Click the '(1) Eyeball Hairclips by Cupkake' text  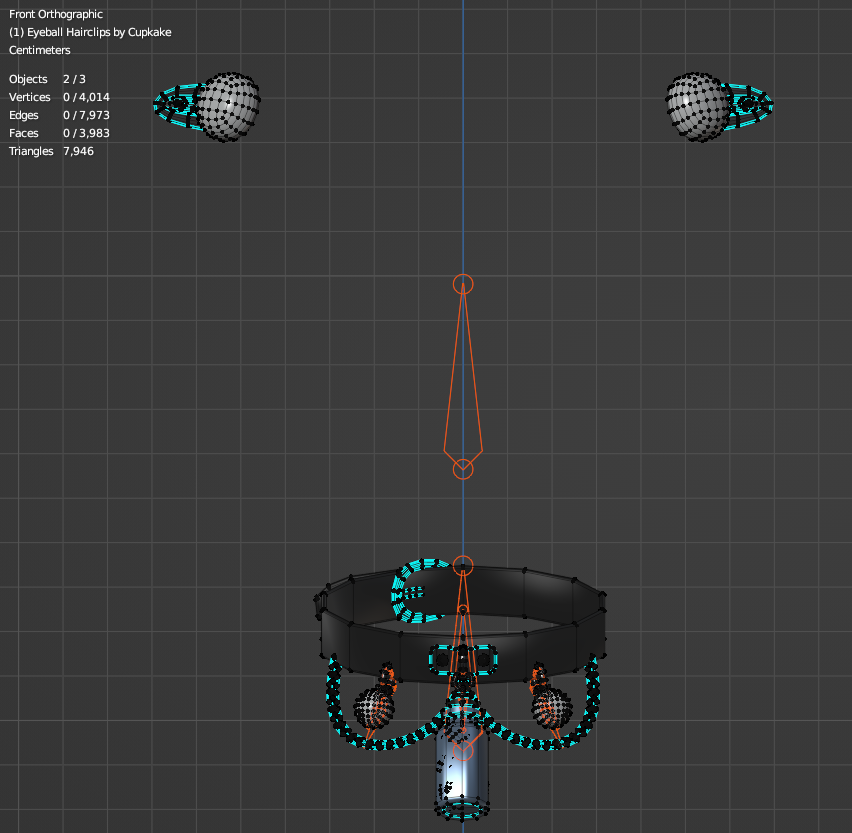[90, 32]
